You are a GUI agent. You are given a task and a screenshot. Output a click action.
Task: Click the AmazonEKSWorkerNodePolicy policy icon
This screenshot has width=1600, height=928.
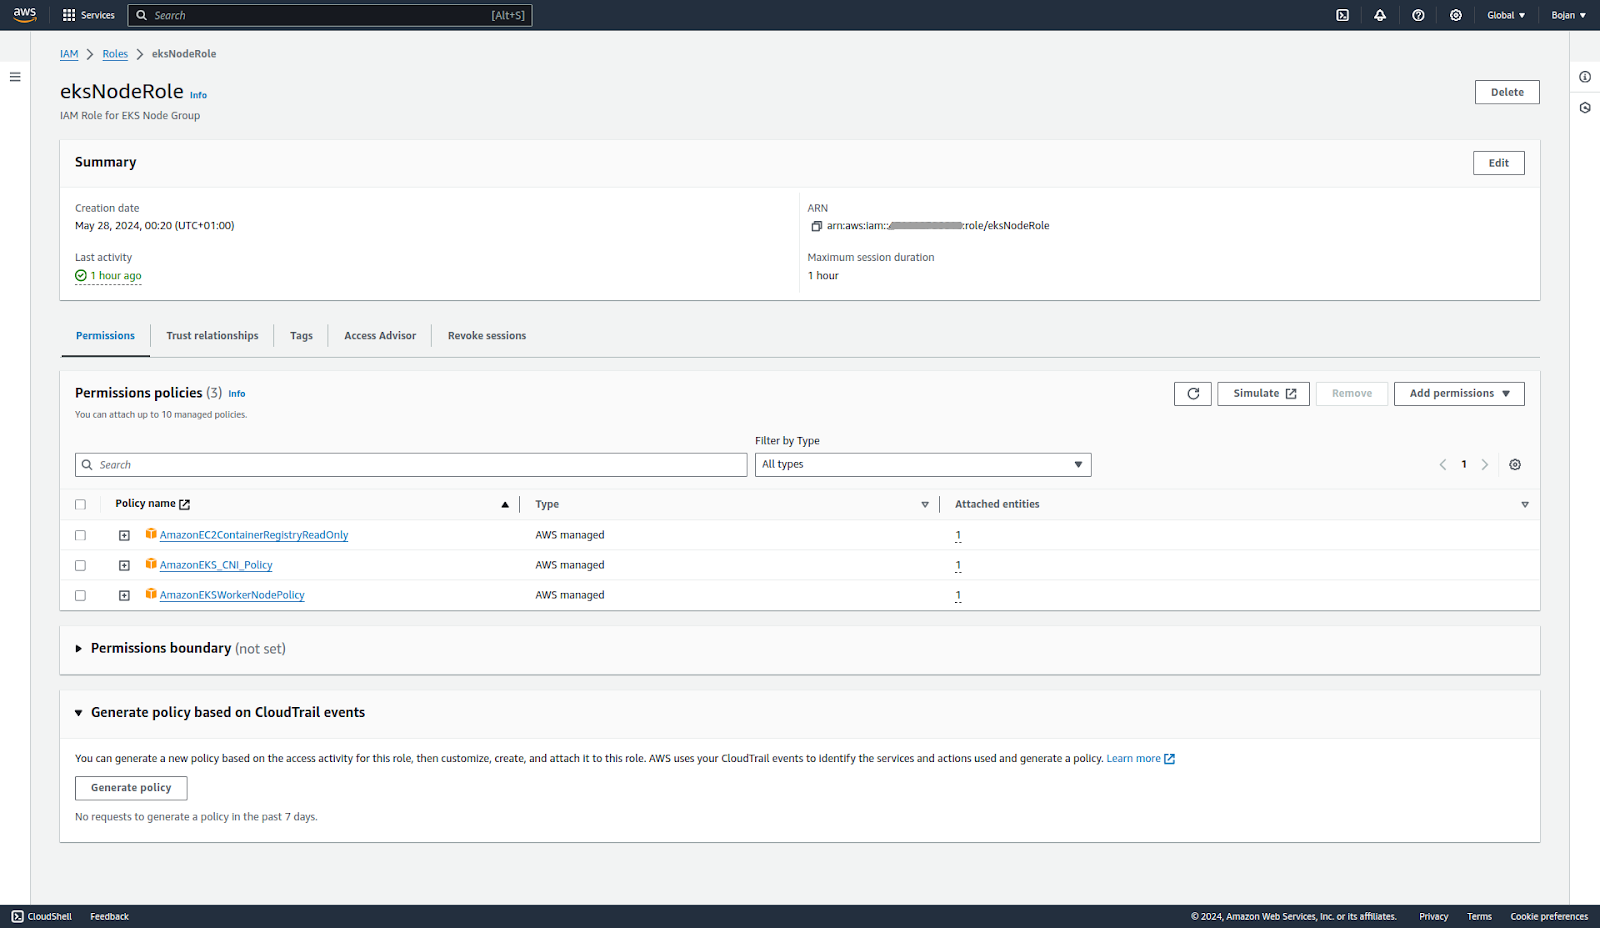click(151, 594)
